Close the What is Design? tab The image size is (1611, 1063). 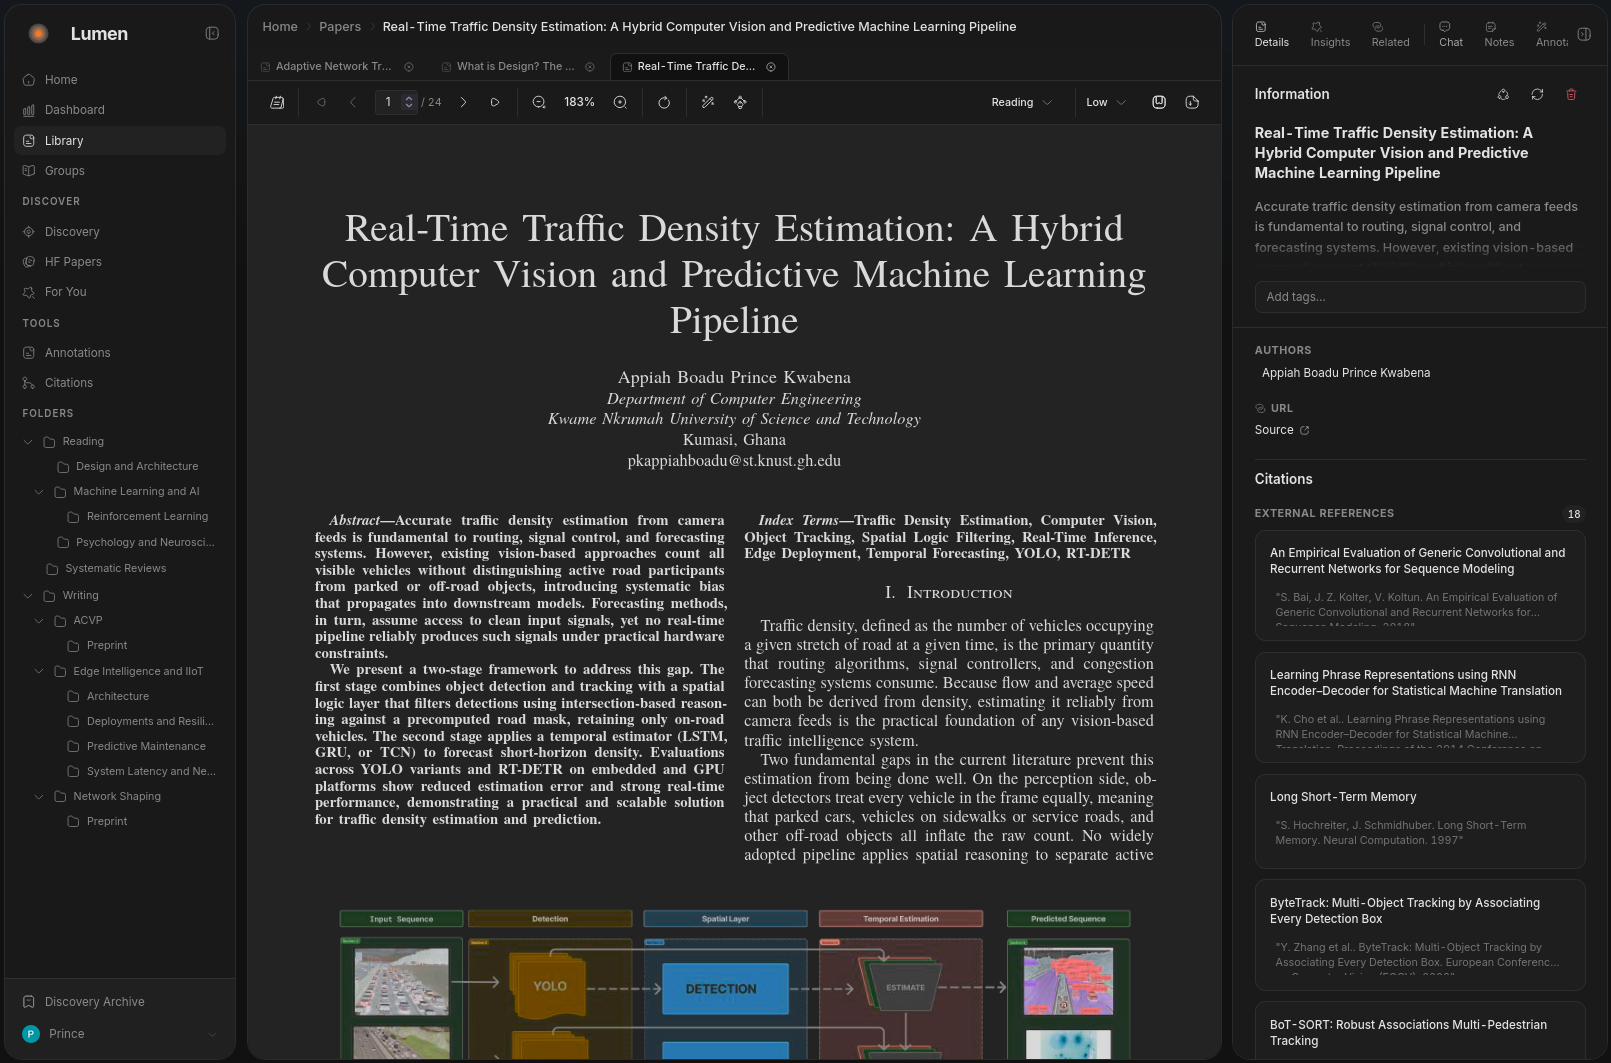[590, 67]
